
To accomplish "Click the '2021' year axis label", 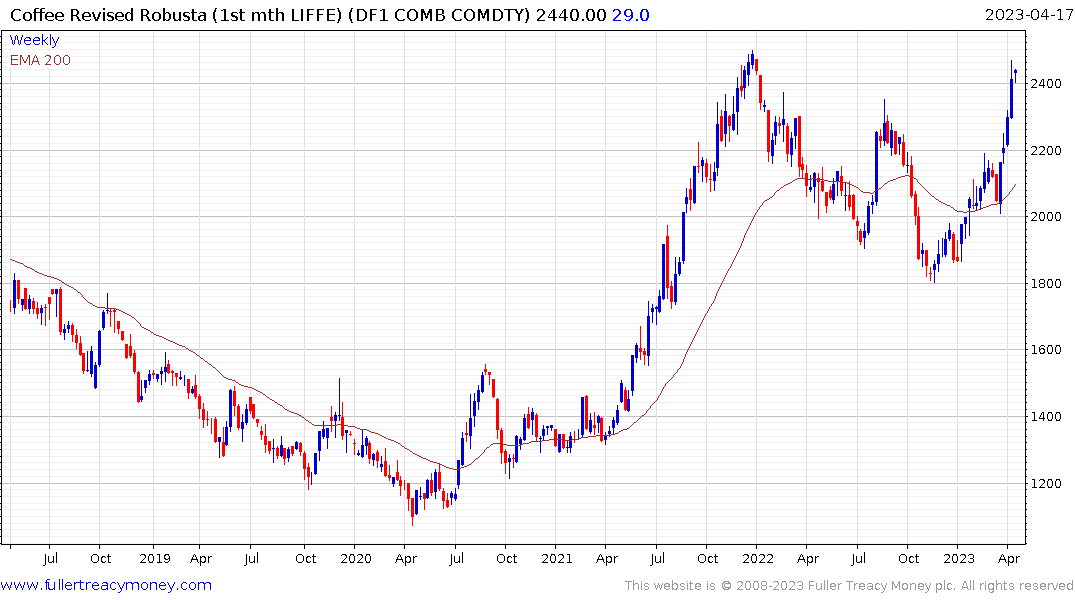I will point(557,558).
